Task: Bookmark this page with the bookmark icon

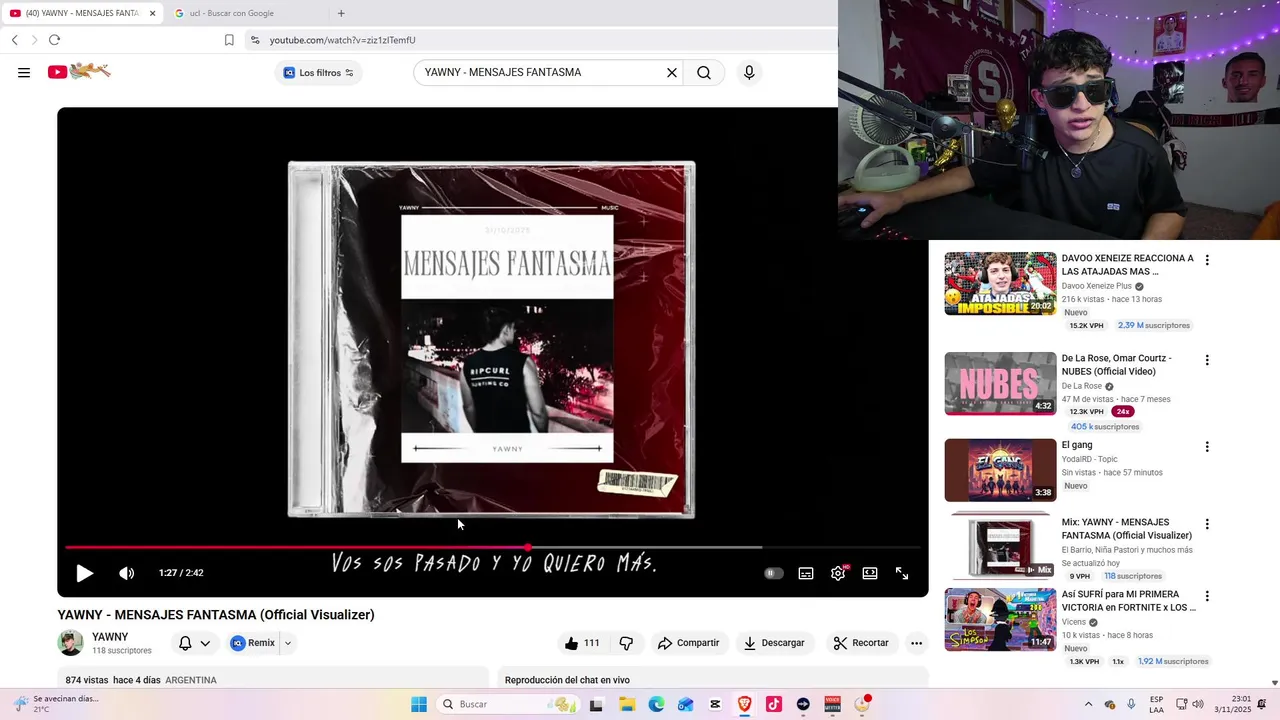Action: [229, 40]
